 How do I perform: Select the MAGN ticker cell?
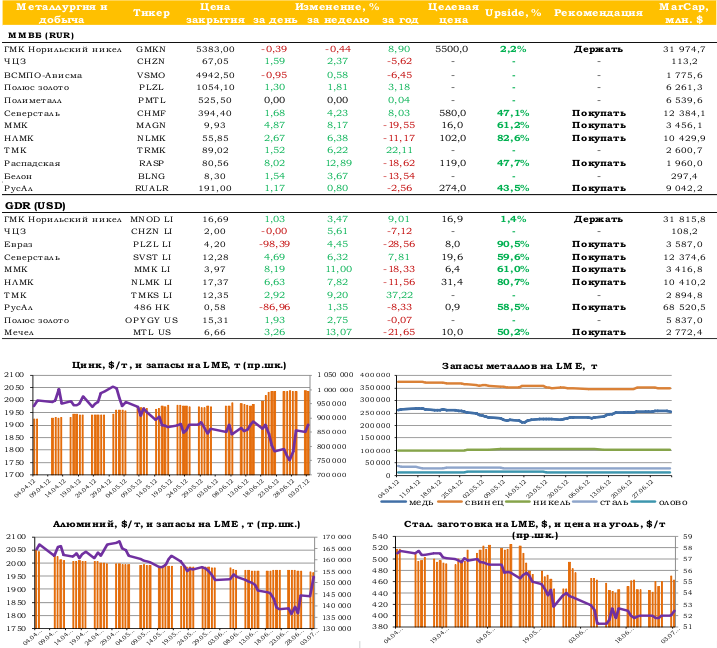point(151,125)
